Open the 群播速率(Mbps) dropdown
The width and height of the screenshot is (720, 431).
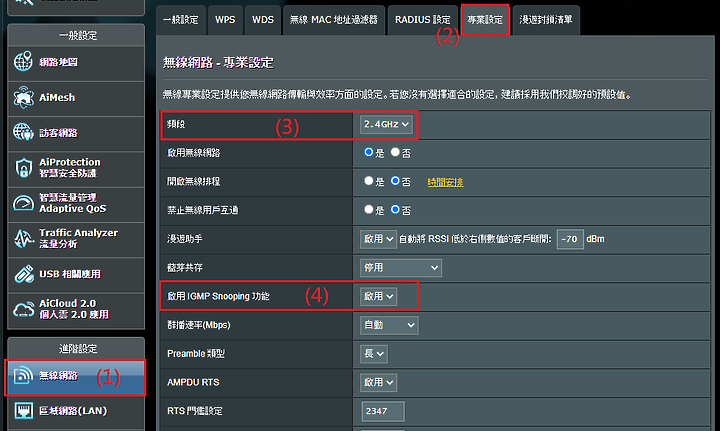pyautogui.click(x=389, y=325)
